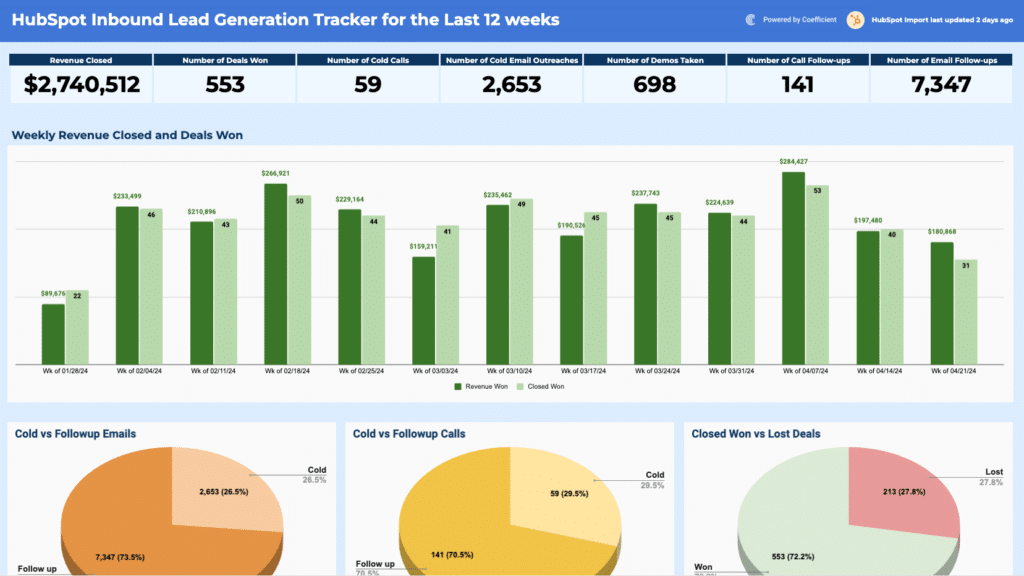The height and width of the screenshot is (576, 1024).
Task: Click the 'Powered by Coefficient' text
Action: (x=799, y=20)
